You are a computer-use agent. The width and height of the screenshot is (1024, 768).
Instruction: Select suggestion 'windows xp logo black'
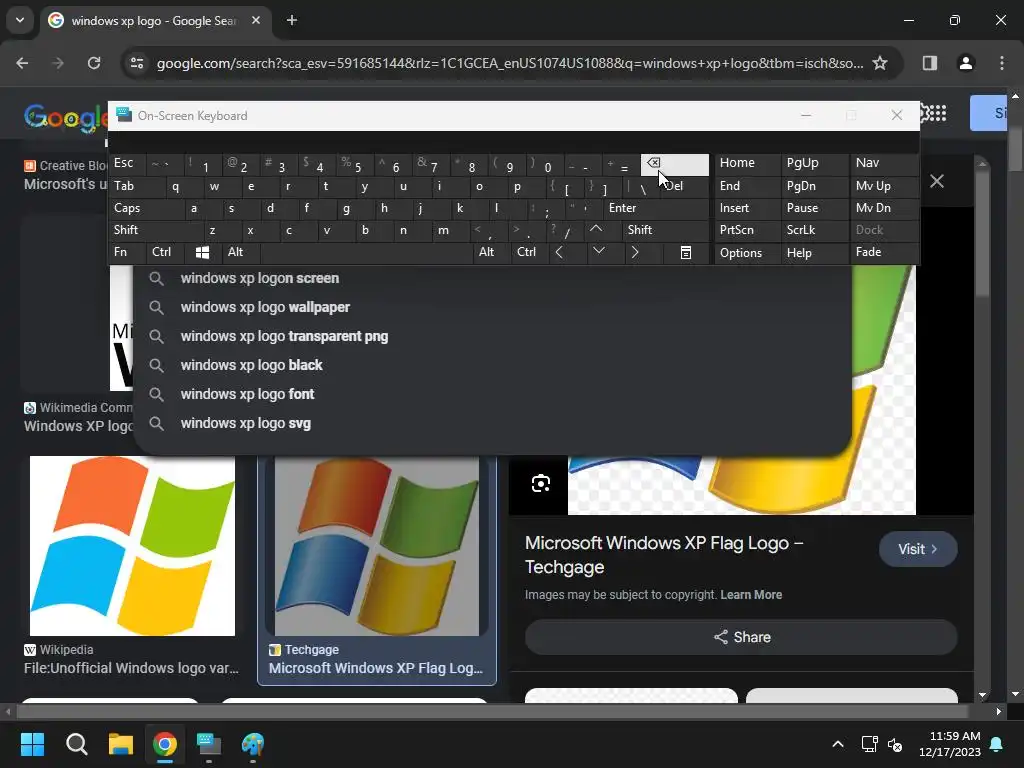pos(492,365)
